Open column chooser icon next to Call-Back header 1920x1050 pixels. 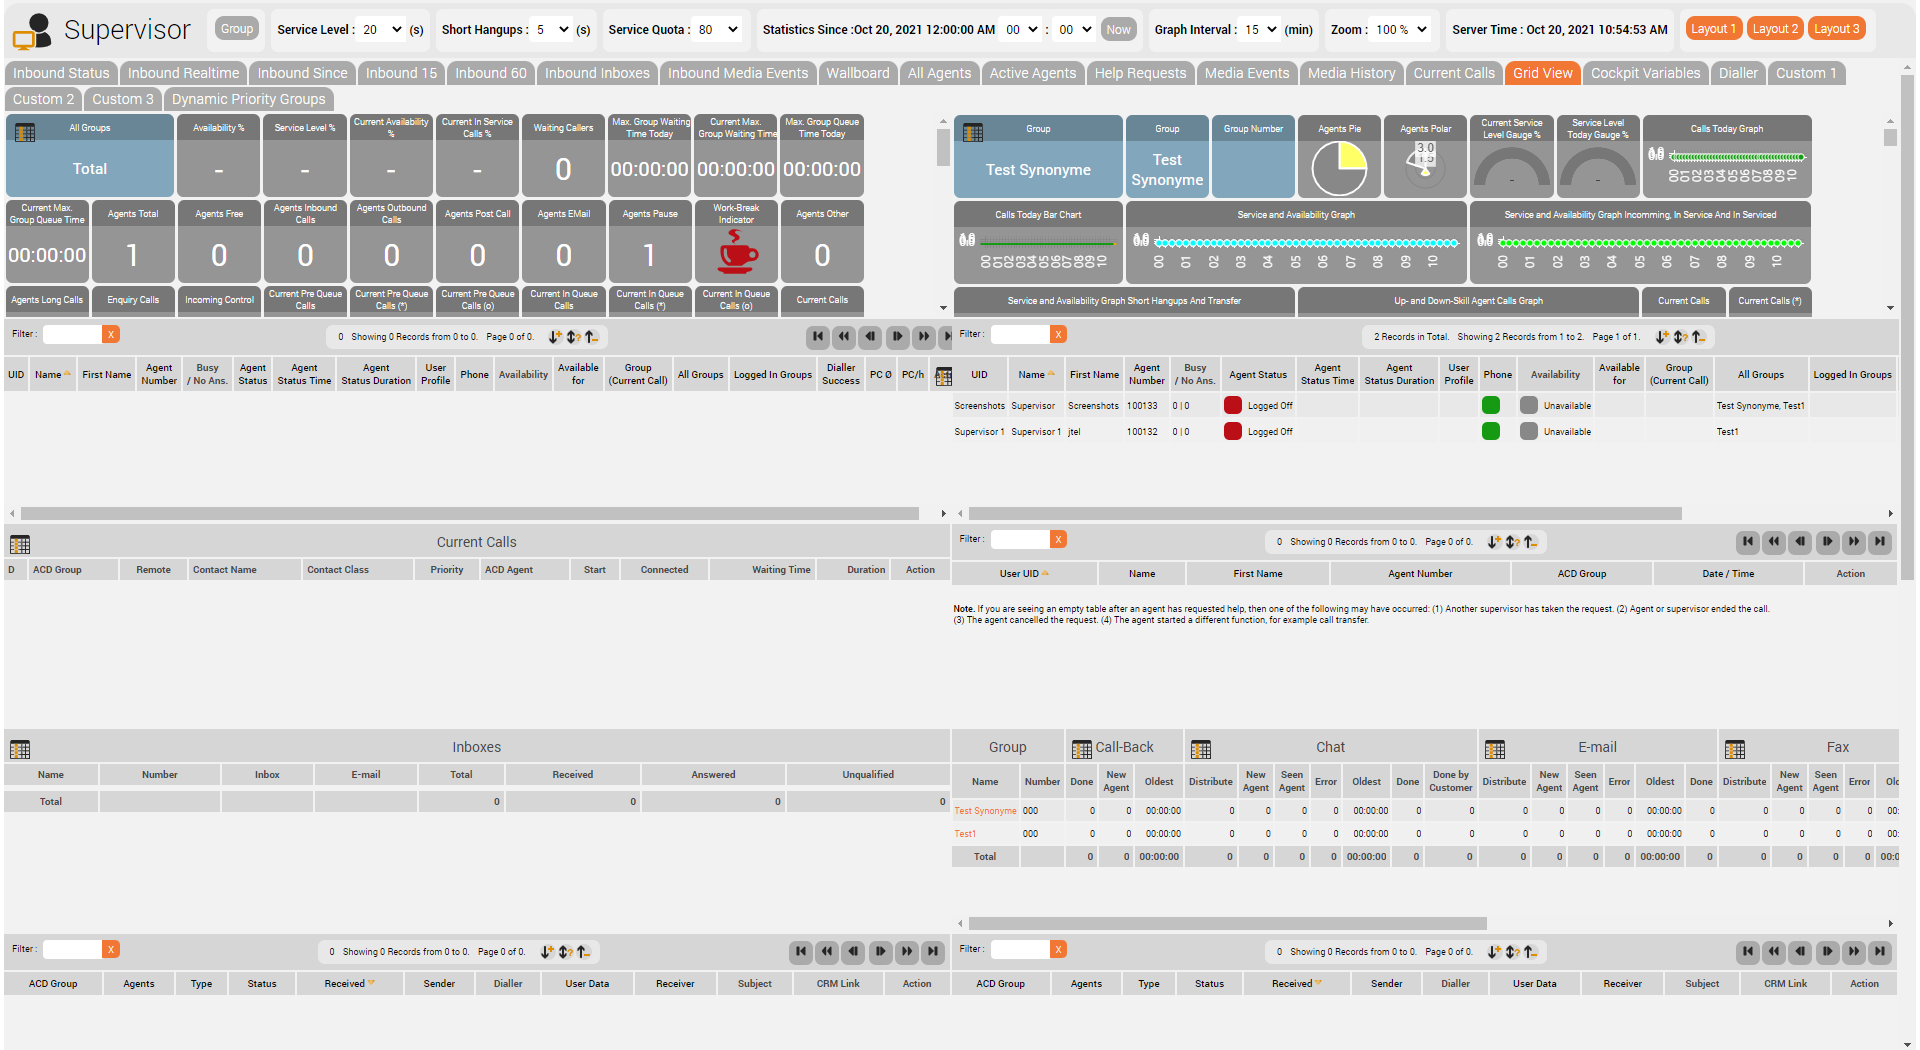click(1081, 750)
